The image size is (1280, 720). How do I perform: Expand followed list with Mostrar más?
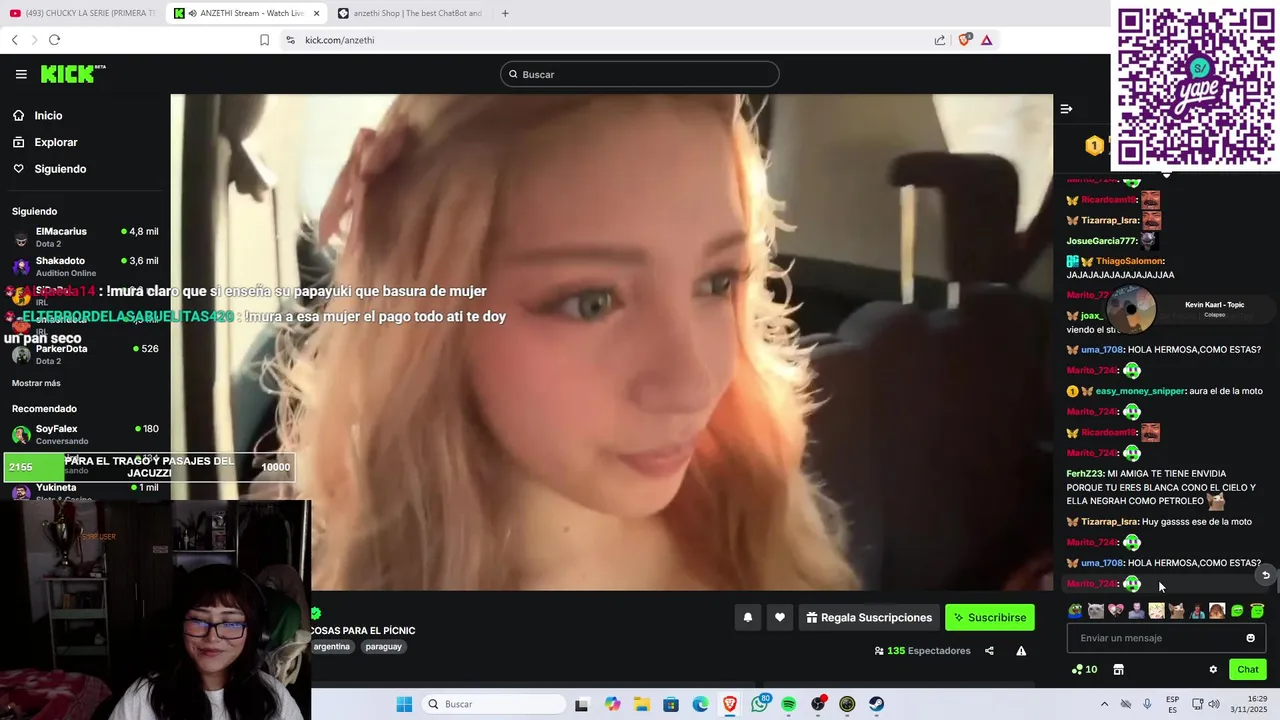click(36, 383)
